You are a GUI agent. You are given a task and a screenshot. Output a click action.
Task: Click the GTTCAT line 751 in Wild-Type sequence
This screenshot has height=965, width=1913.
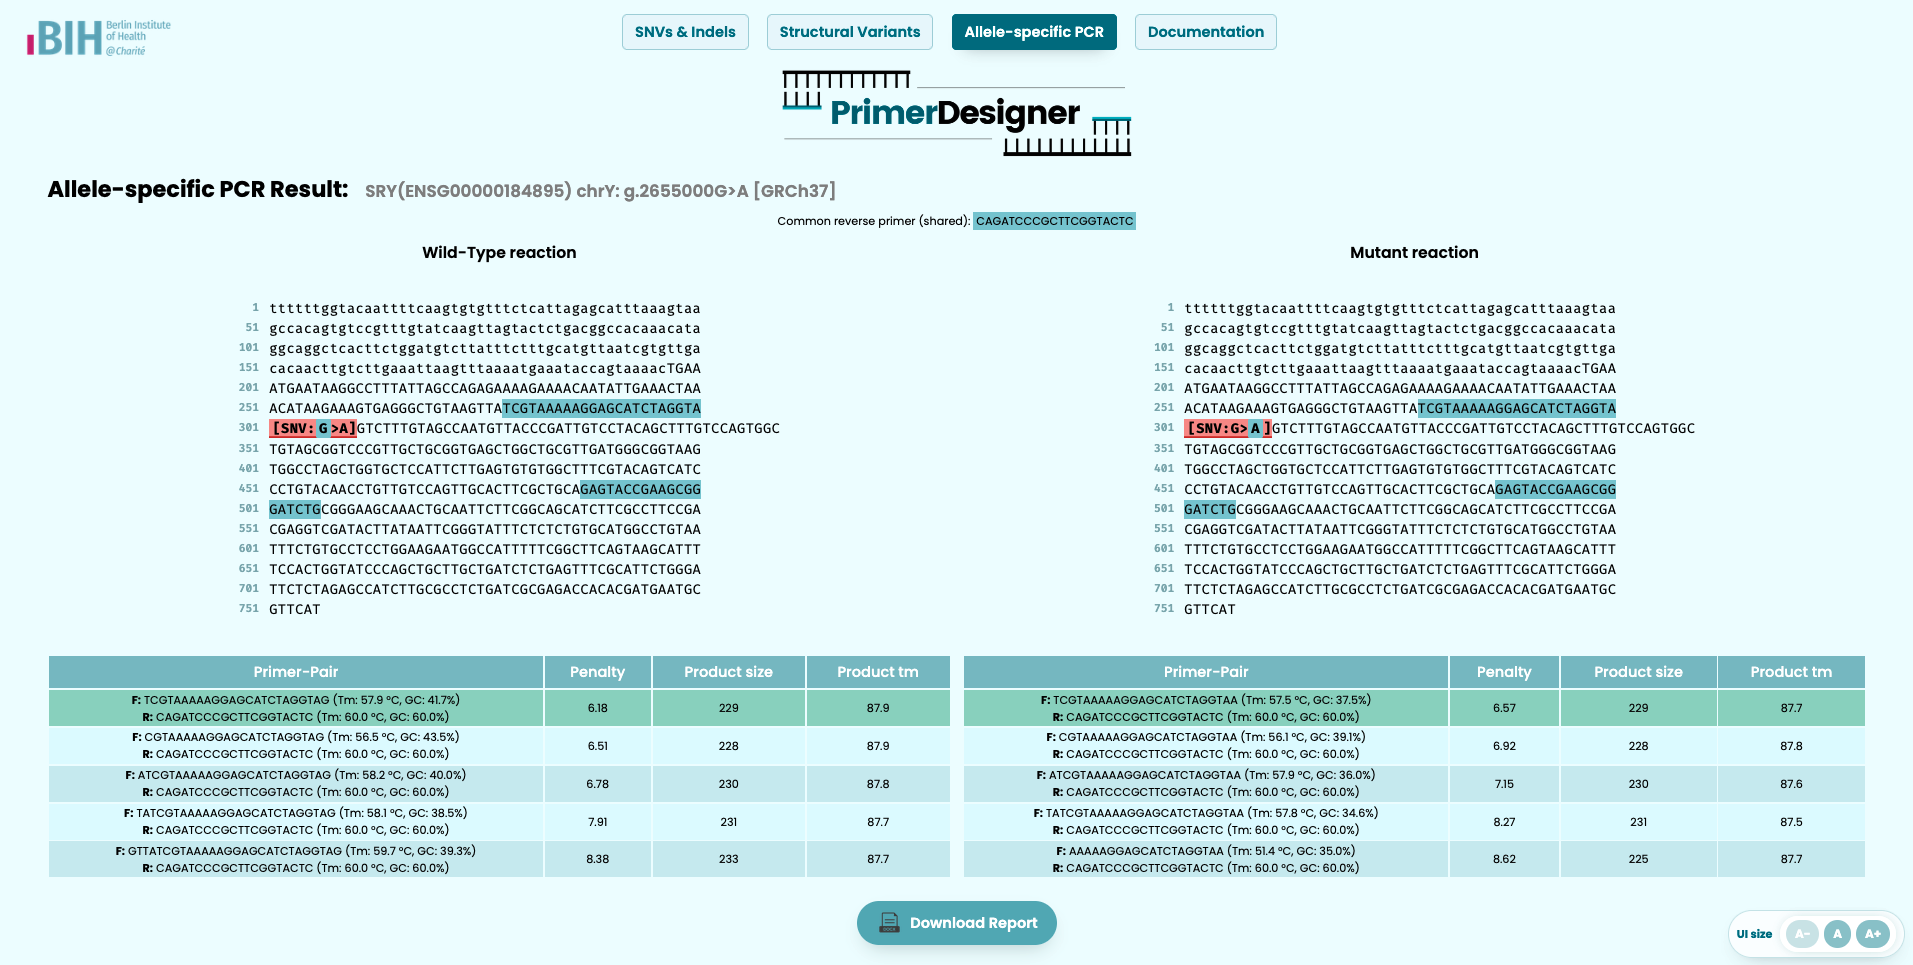pos(295,610)
